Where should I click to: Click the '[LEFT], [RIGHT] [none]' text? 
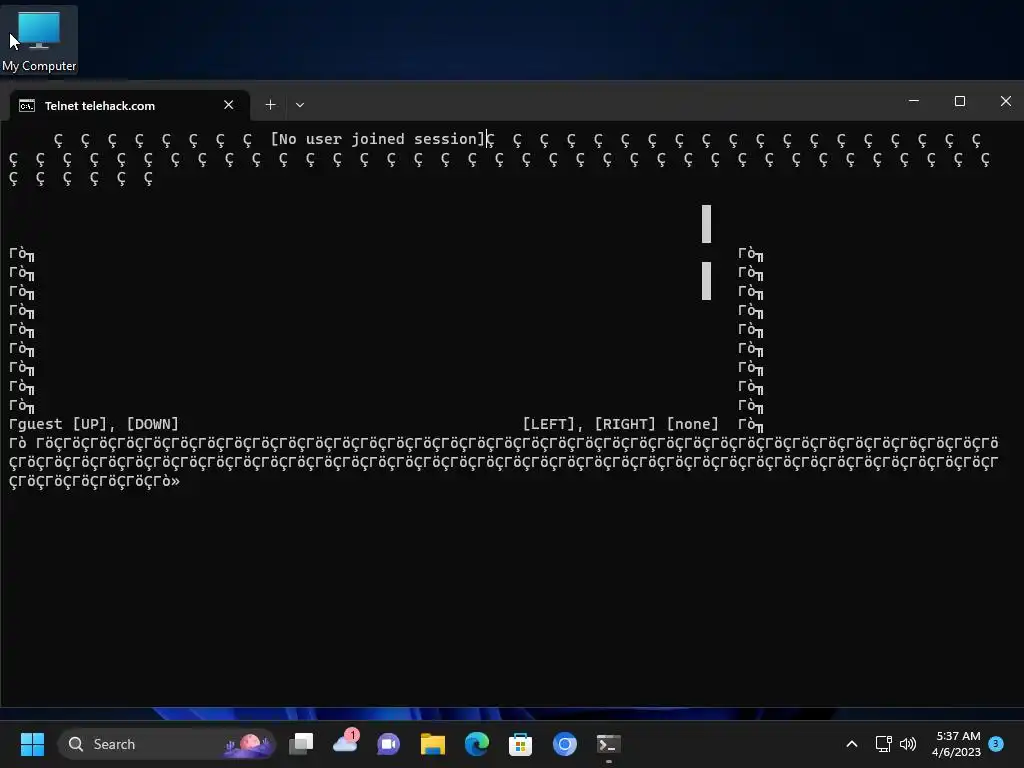(x=620, y=424)
